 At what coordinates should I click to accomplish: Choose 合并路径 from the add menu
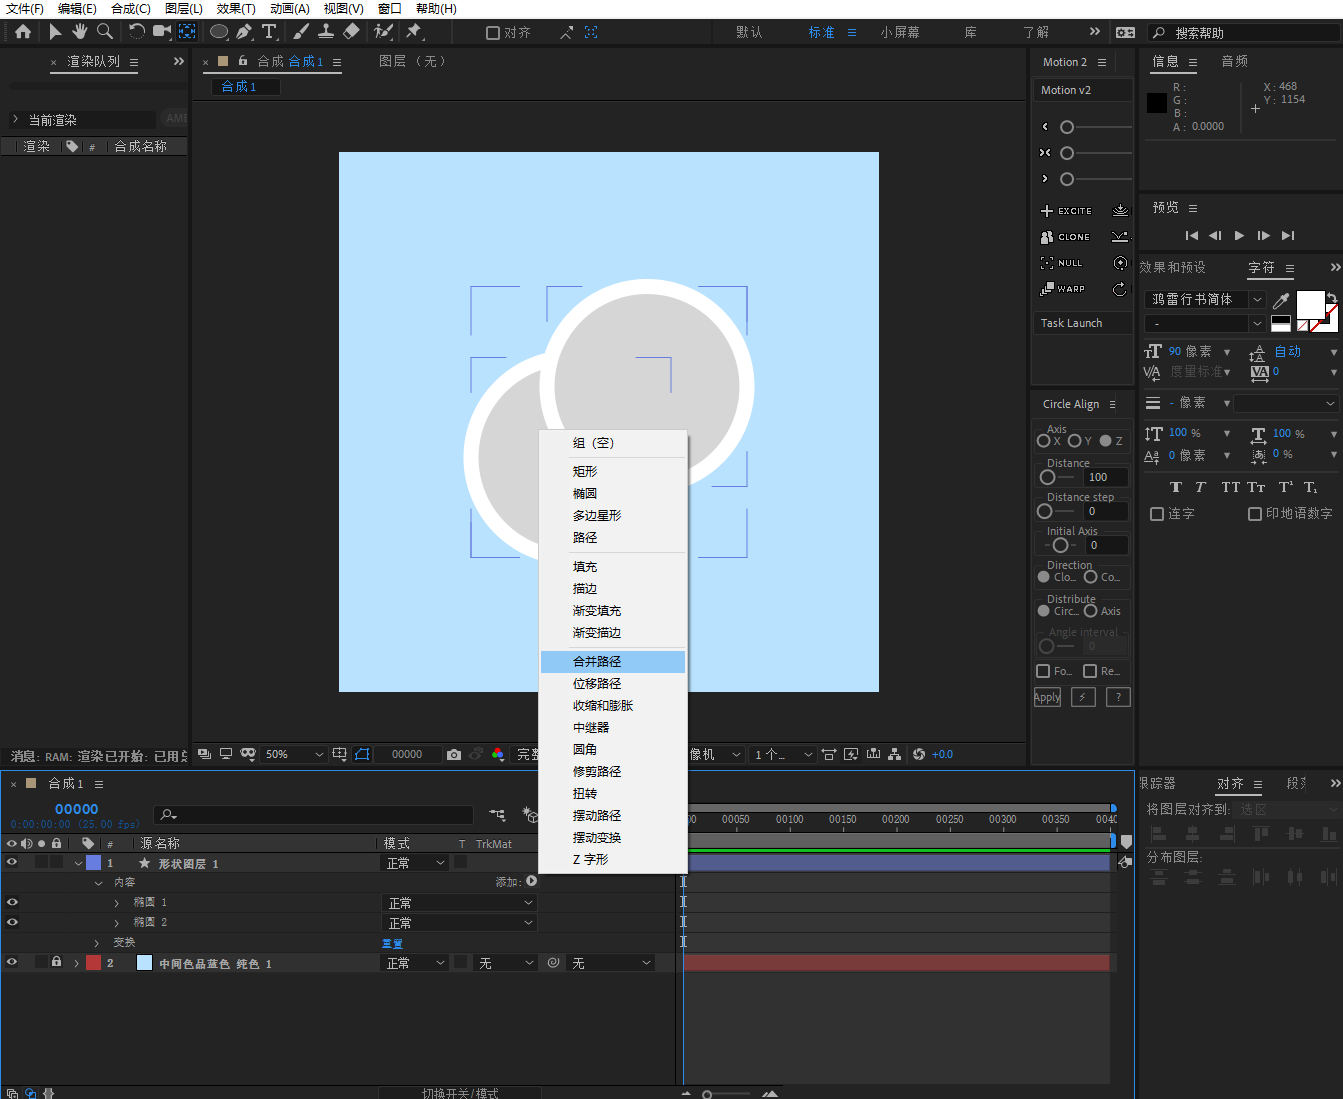[613, 662]
